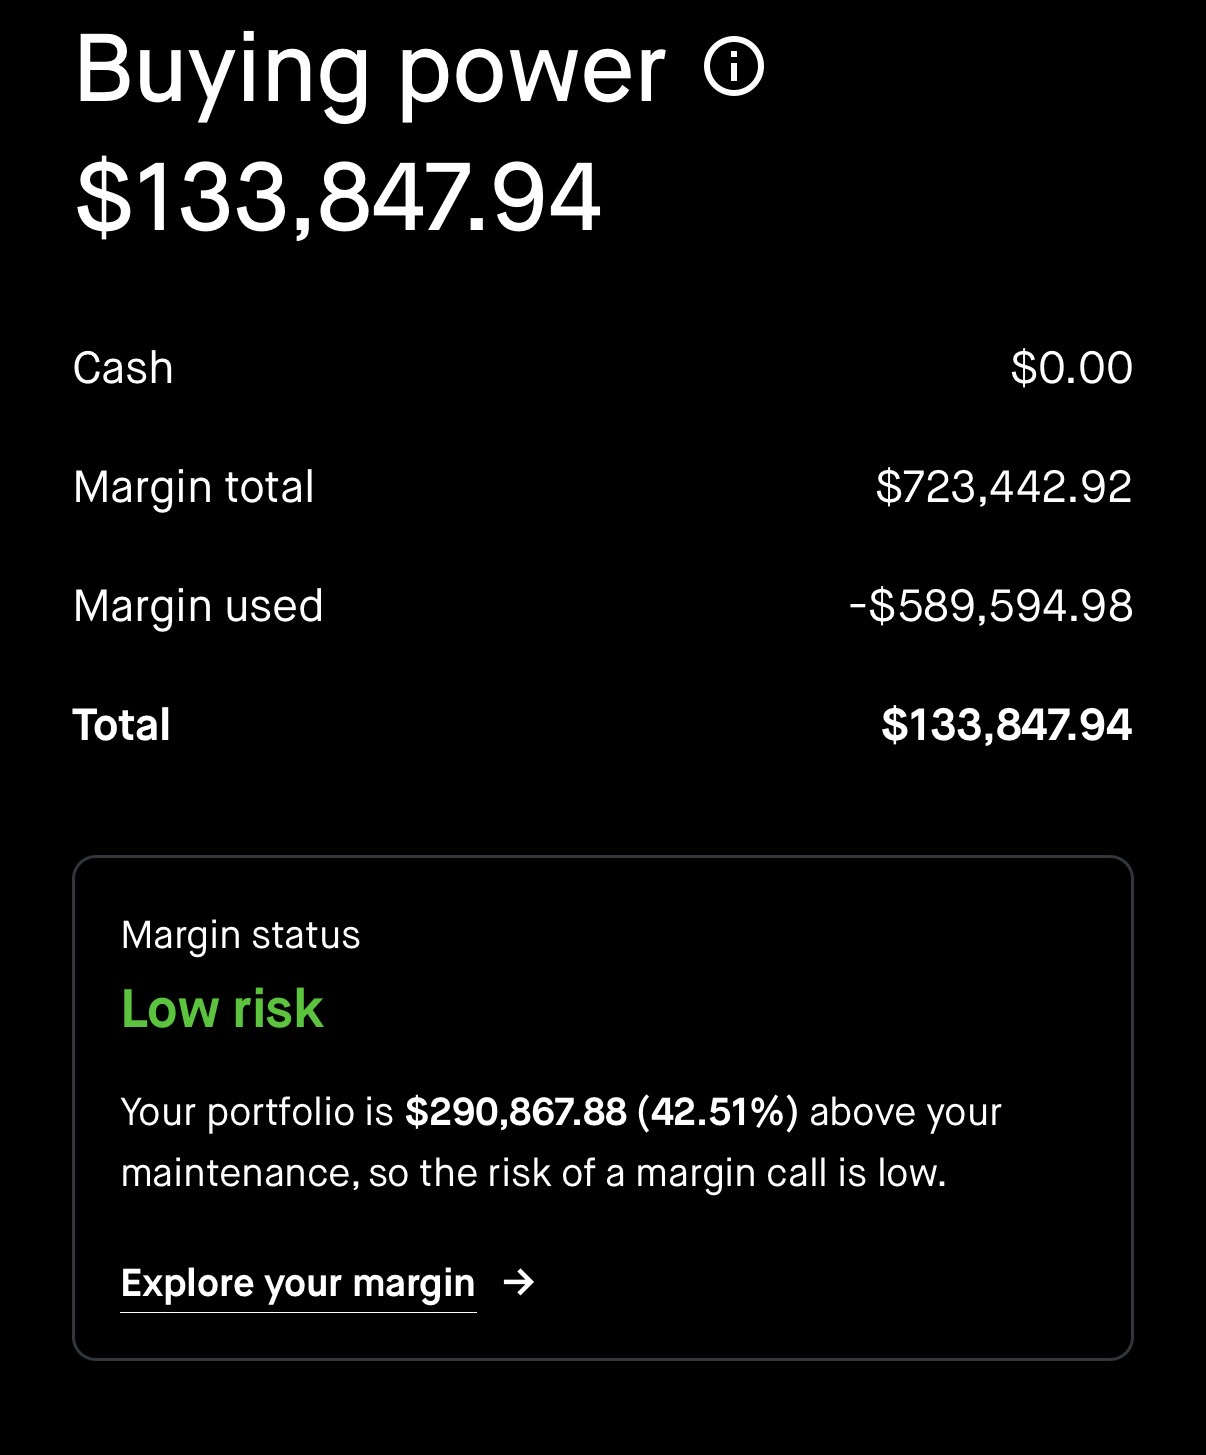Tap the phrase above your in the card
Viewport: 1206px width, 1455px height.
[905, 1113]
